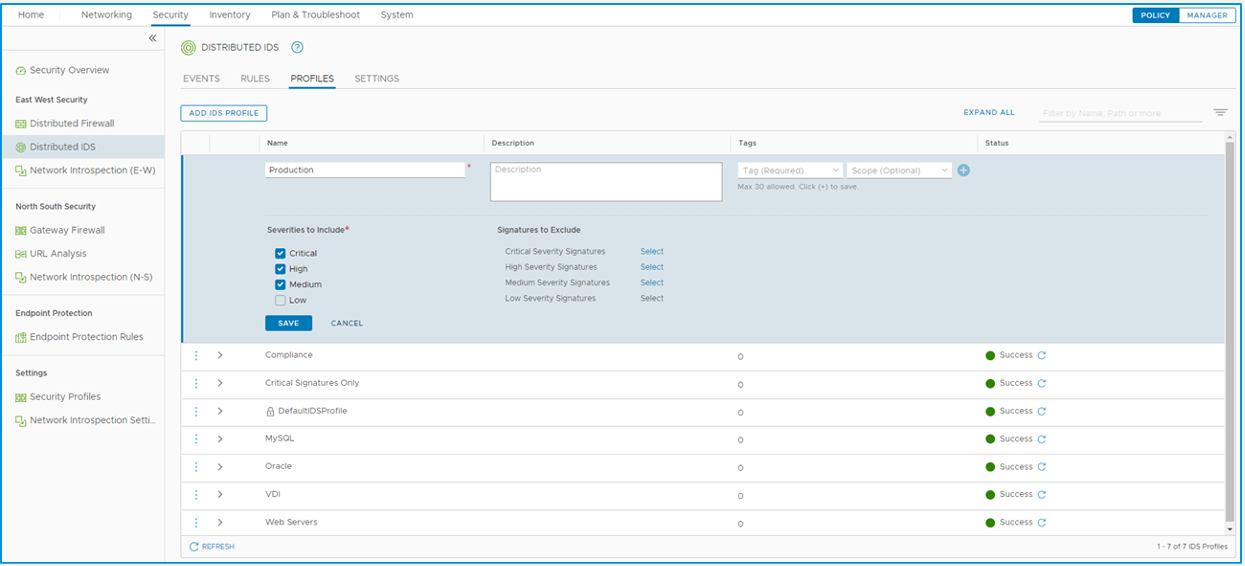Expand the VDI profile row
The height and width of the screenshot is (566, 1245).
point(220,495)
